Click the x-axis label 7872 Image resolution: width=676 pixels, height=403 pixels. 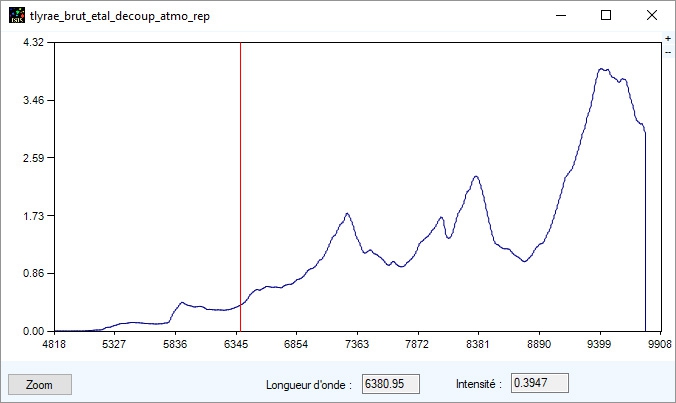(x=417, y=344)
